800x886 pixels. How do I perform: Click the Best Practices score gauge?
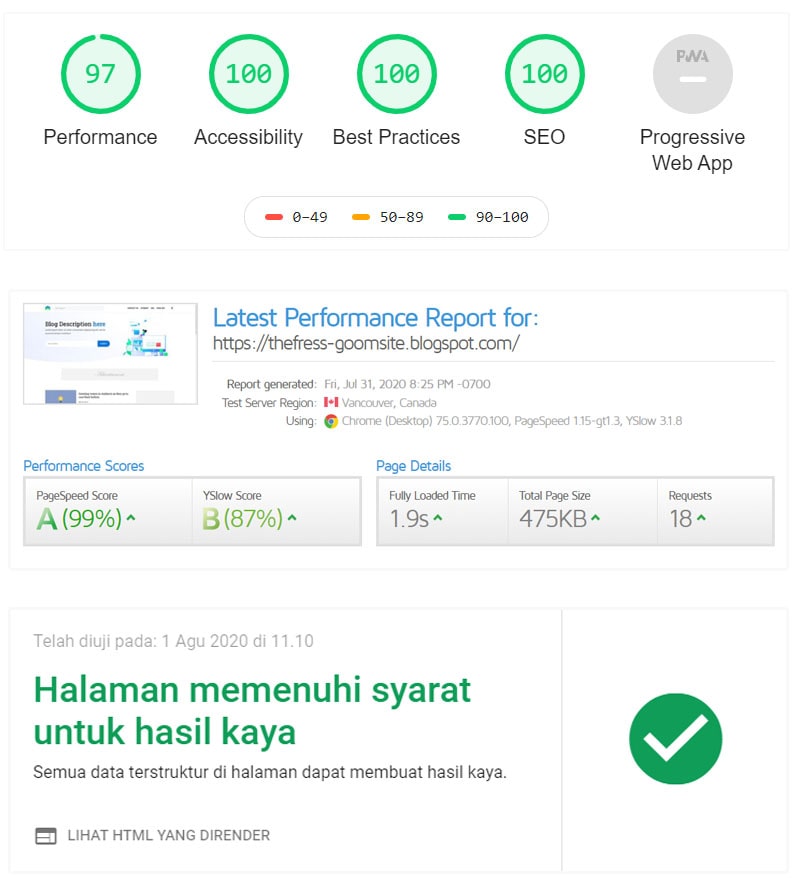(396, 73)
